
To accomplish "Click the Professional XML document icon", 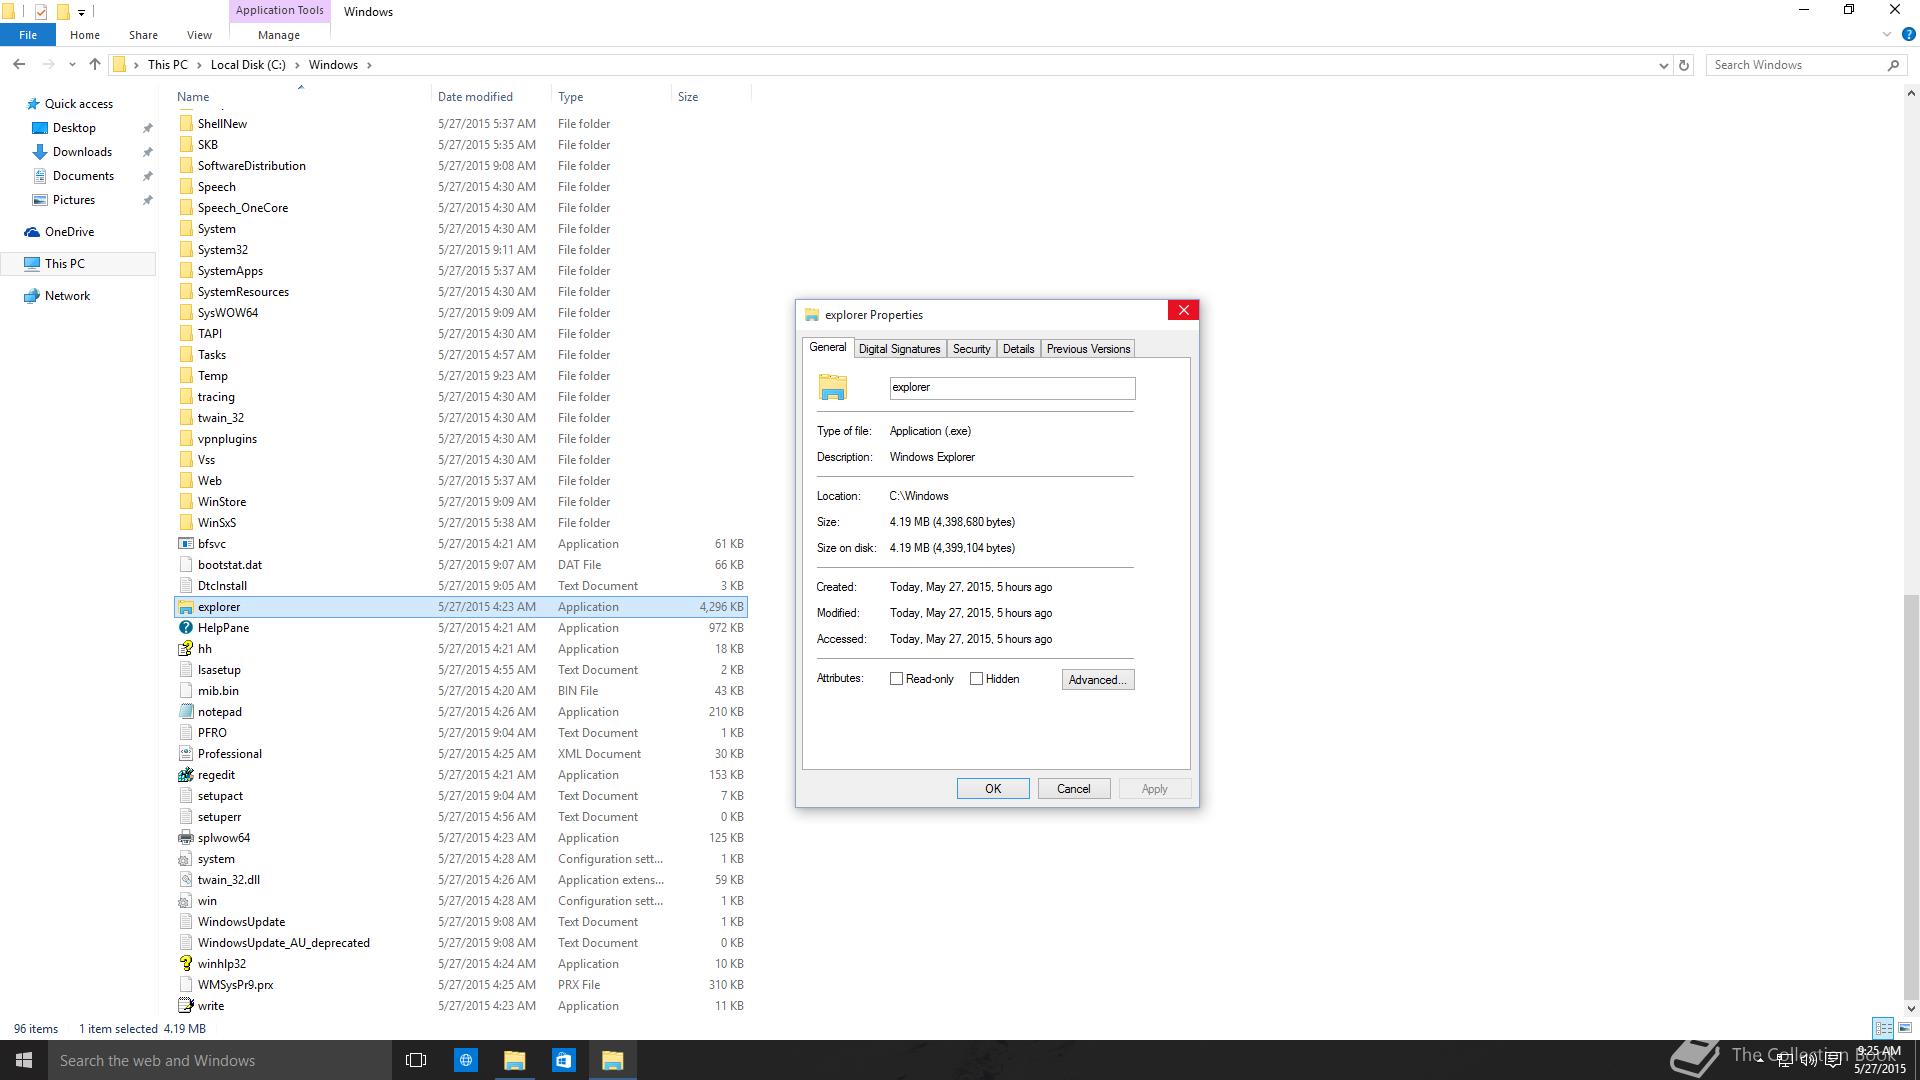I will pyautogui.click(x=185, y=754).
